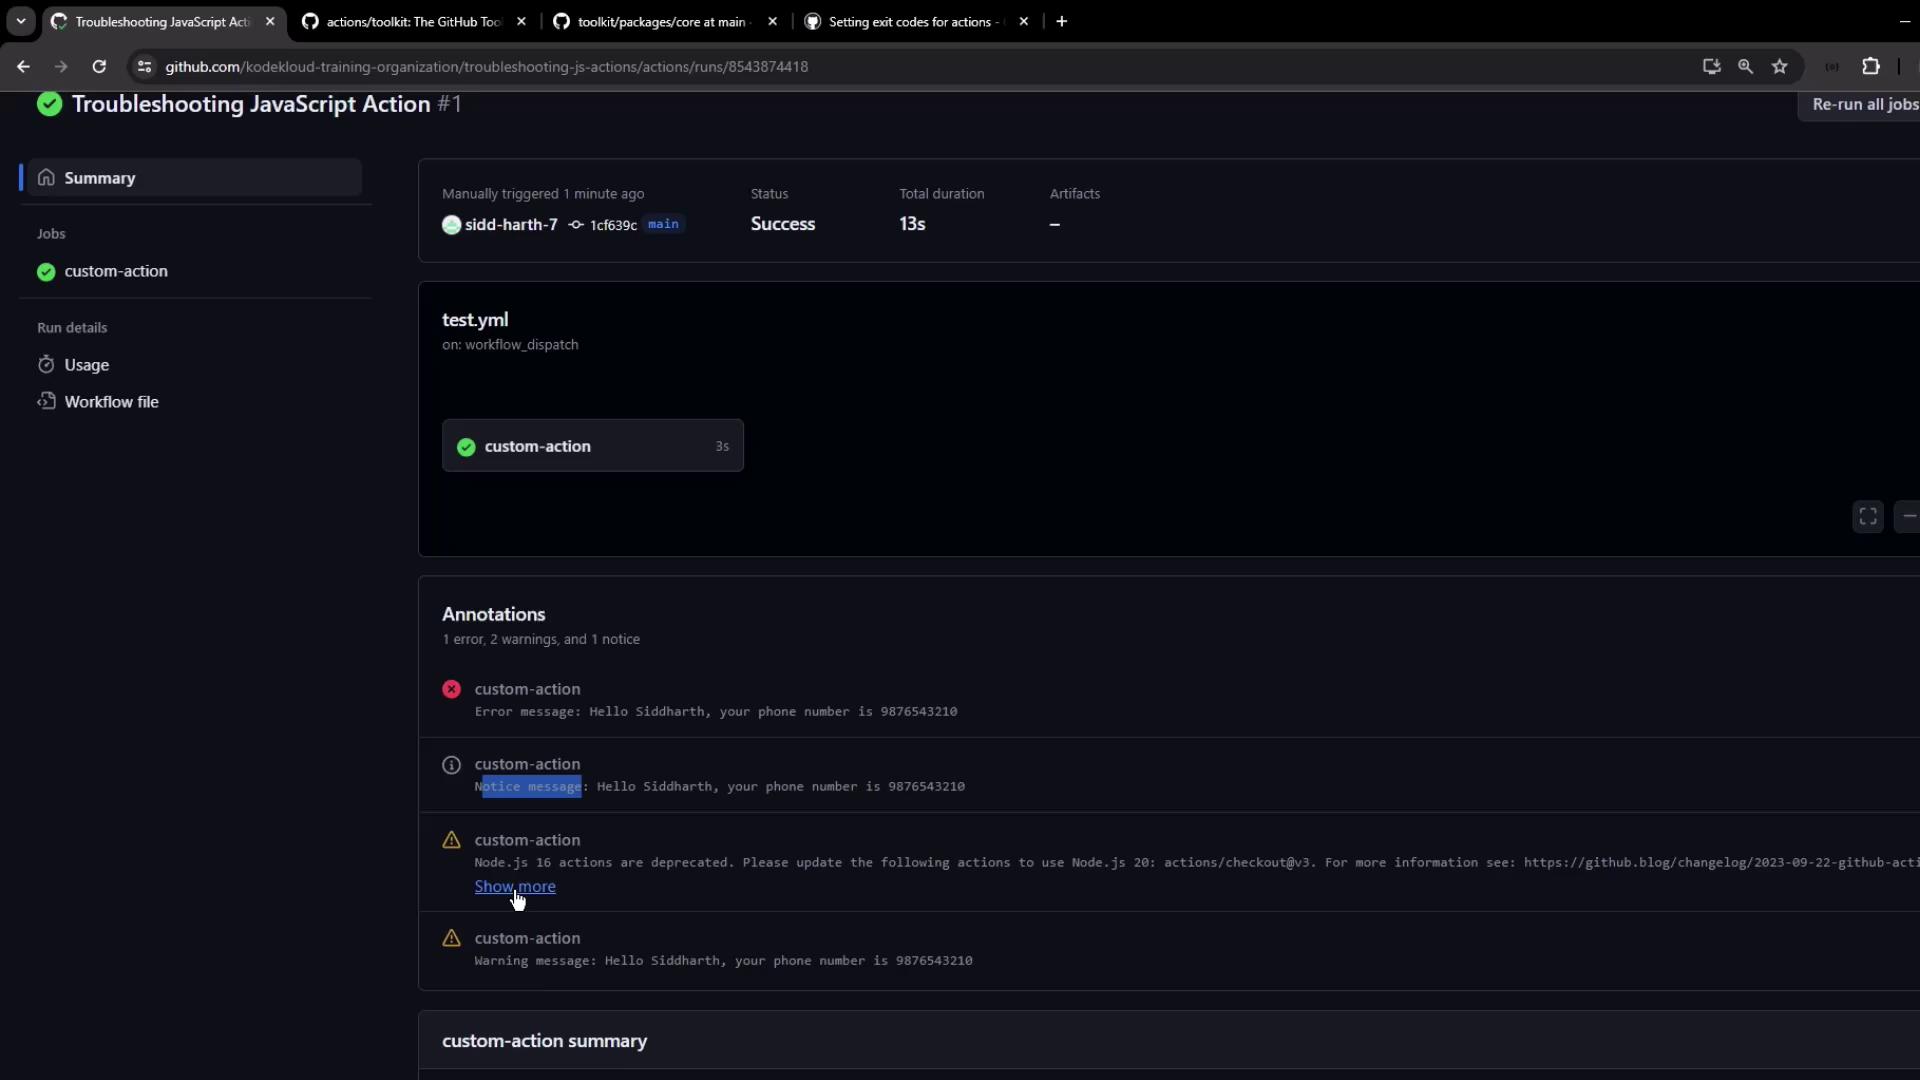
Task: Switch to Setting exit codes tab
Action: [908, 21]
